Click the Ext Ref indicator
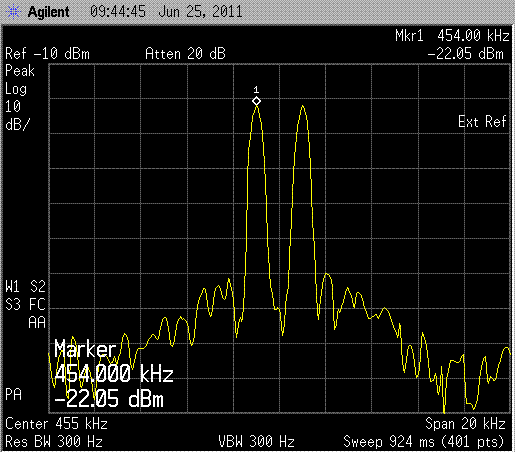 point(482,121)
